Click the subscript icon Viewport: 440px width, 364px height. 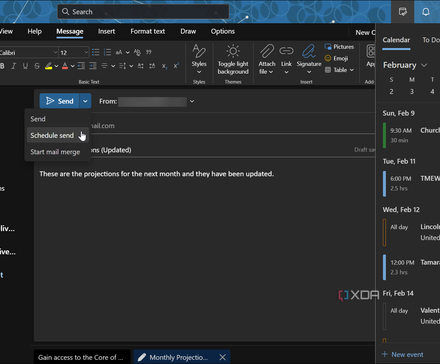(x=164, y=66)
